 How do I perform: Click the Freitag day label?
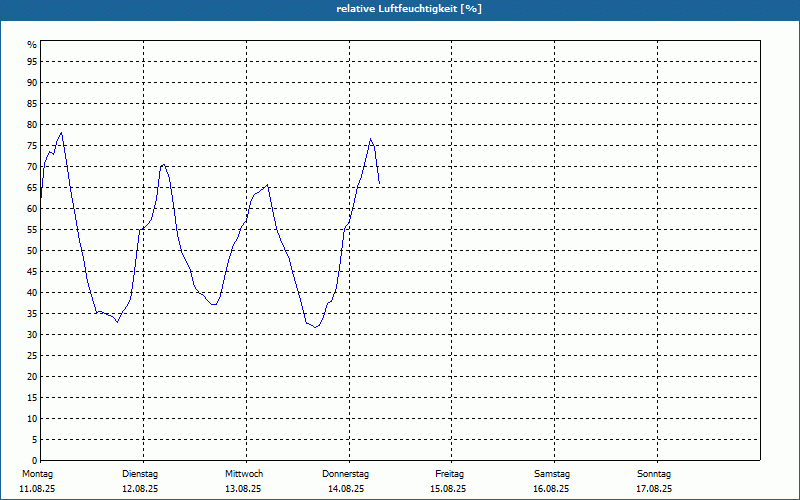click(x=449, y=474)
